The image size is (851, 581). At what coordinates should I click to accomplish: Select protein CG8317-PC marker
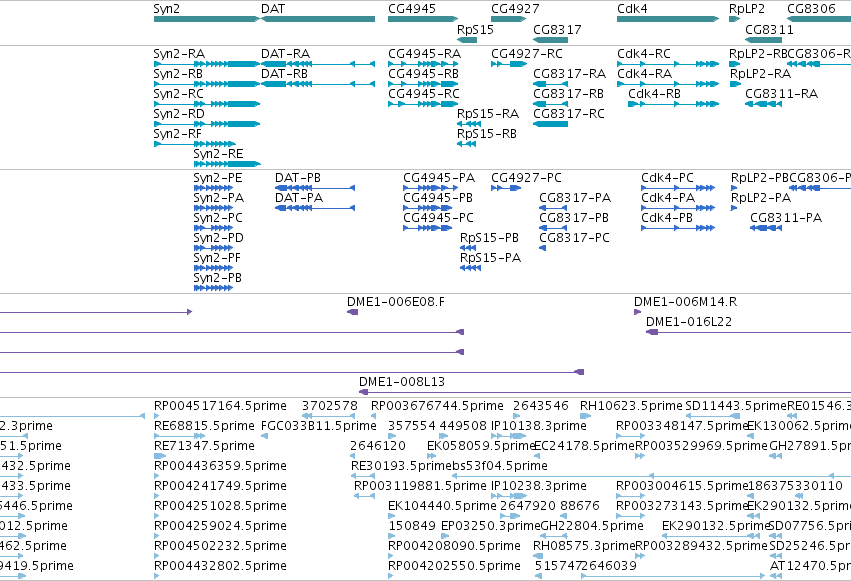(x=542, y=248)
